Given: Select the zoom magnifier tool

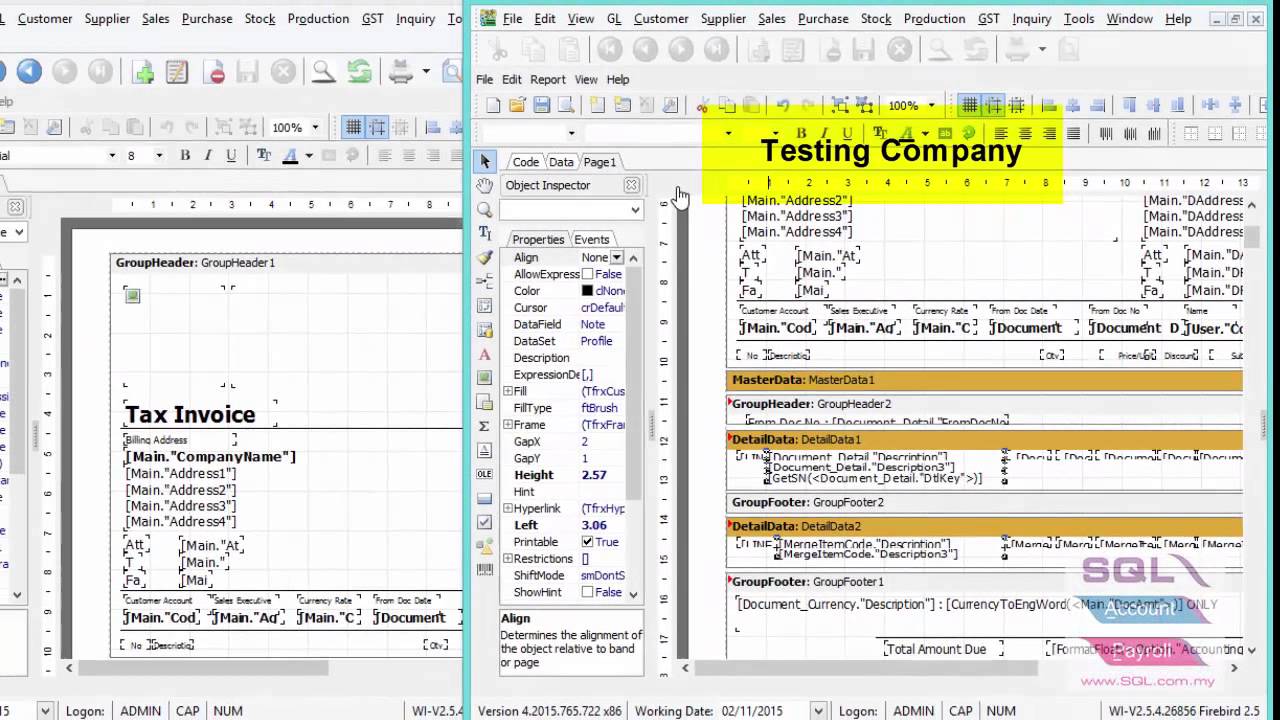Looking at the screenshot, I should (x=485, y=209).
